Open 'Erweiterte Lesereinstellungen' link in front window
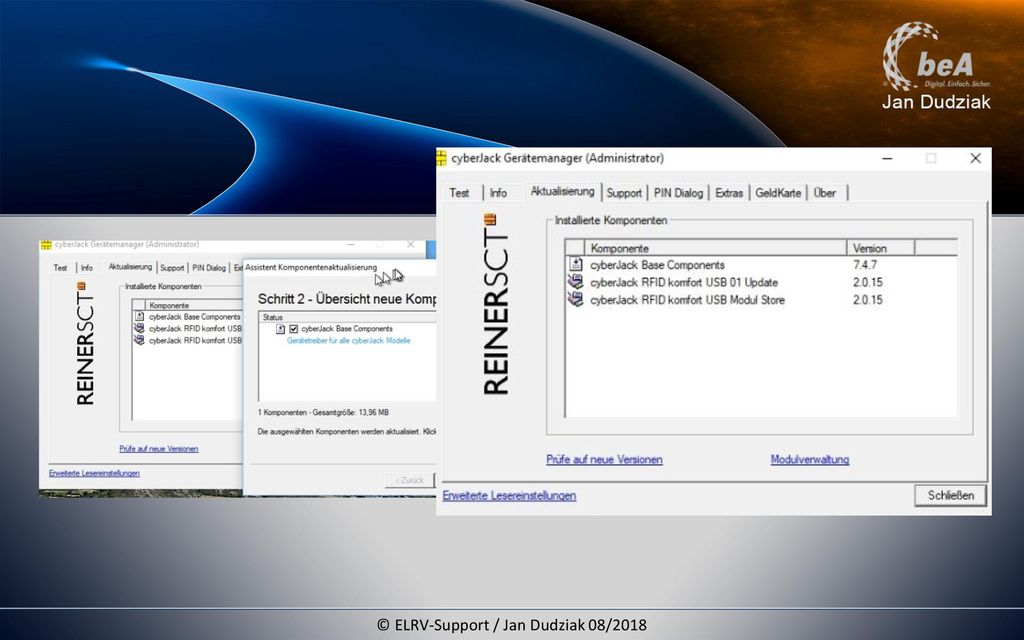 (509, 495)
